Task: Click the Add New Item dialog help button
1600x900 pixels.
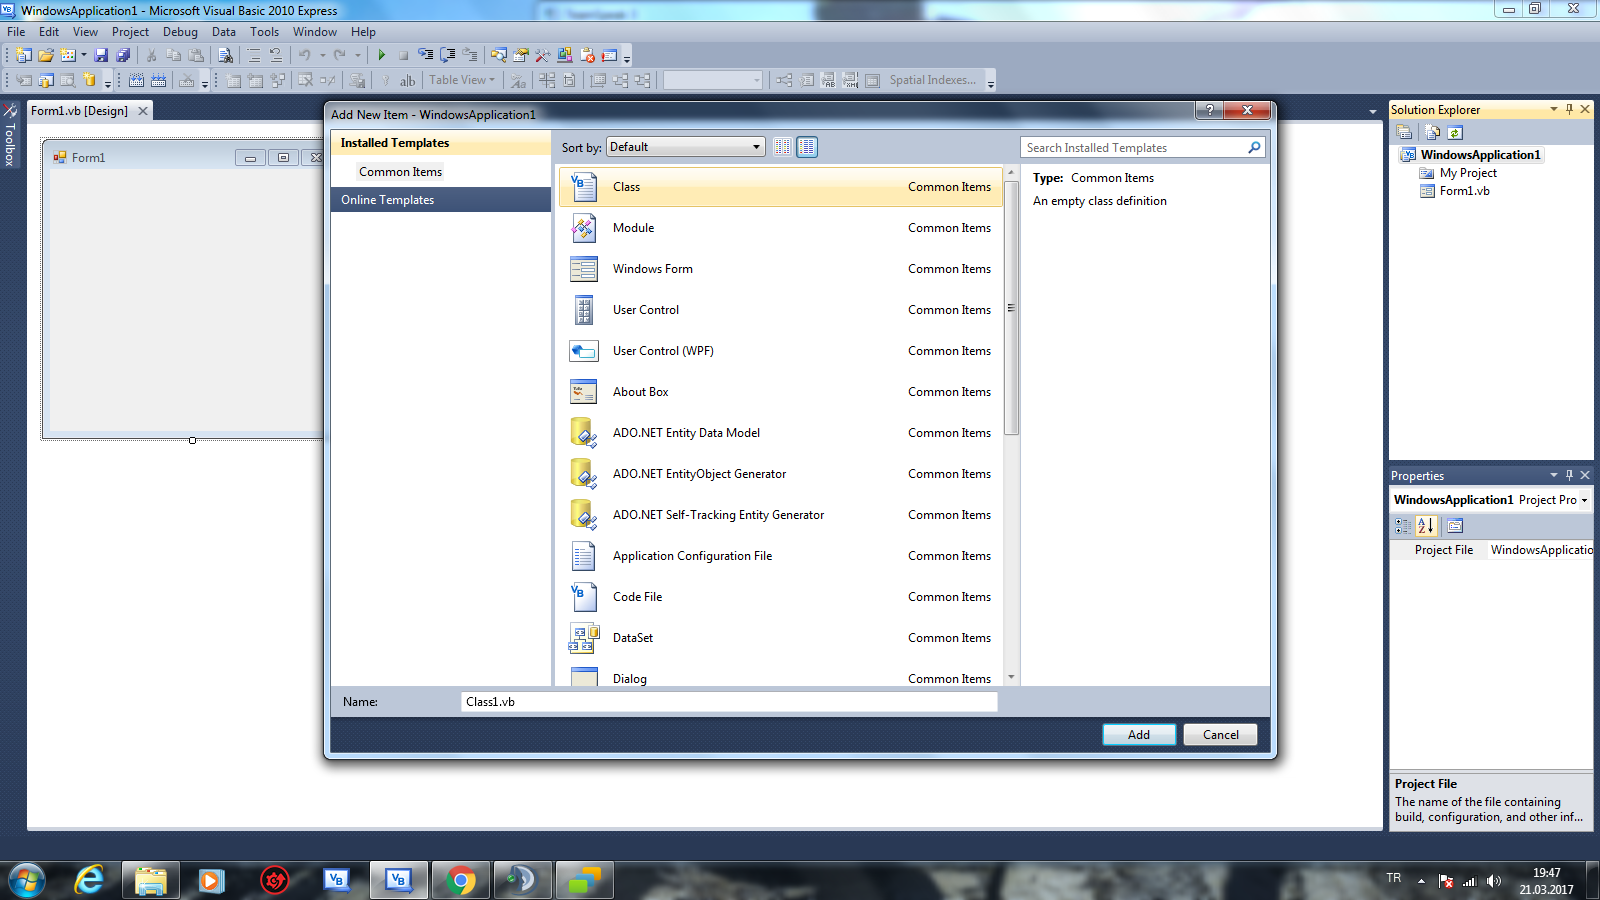Action: (x=1209, y=110)
